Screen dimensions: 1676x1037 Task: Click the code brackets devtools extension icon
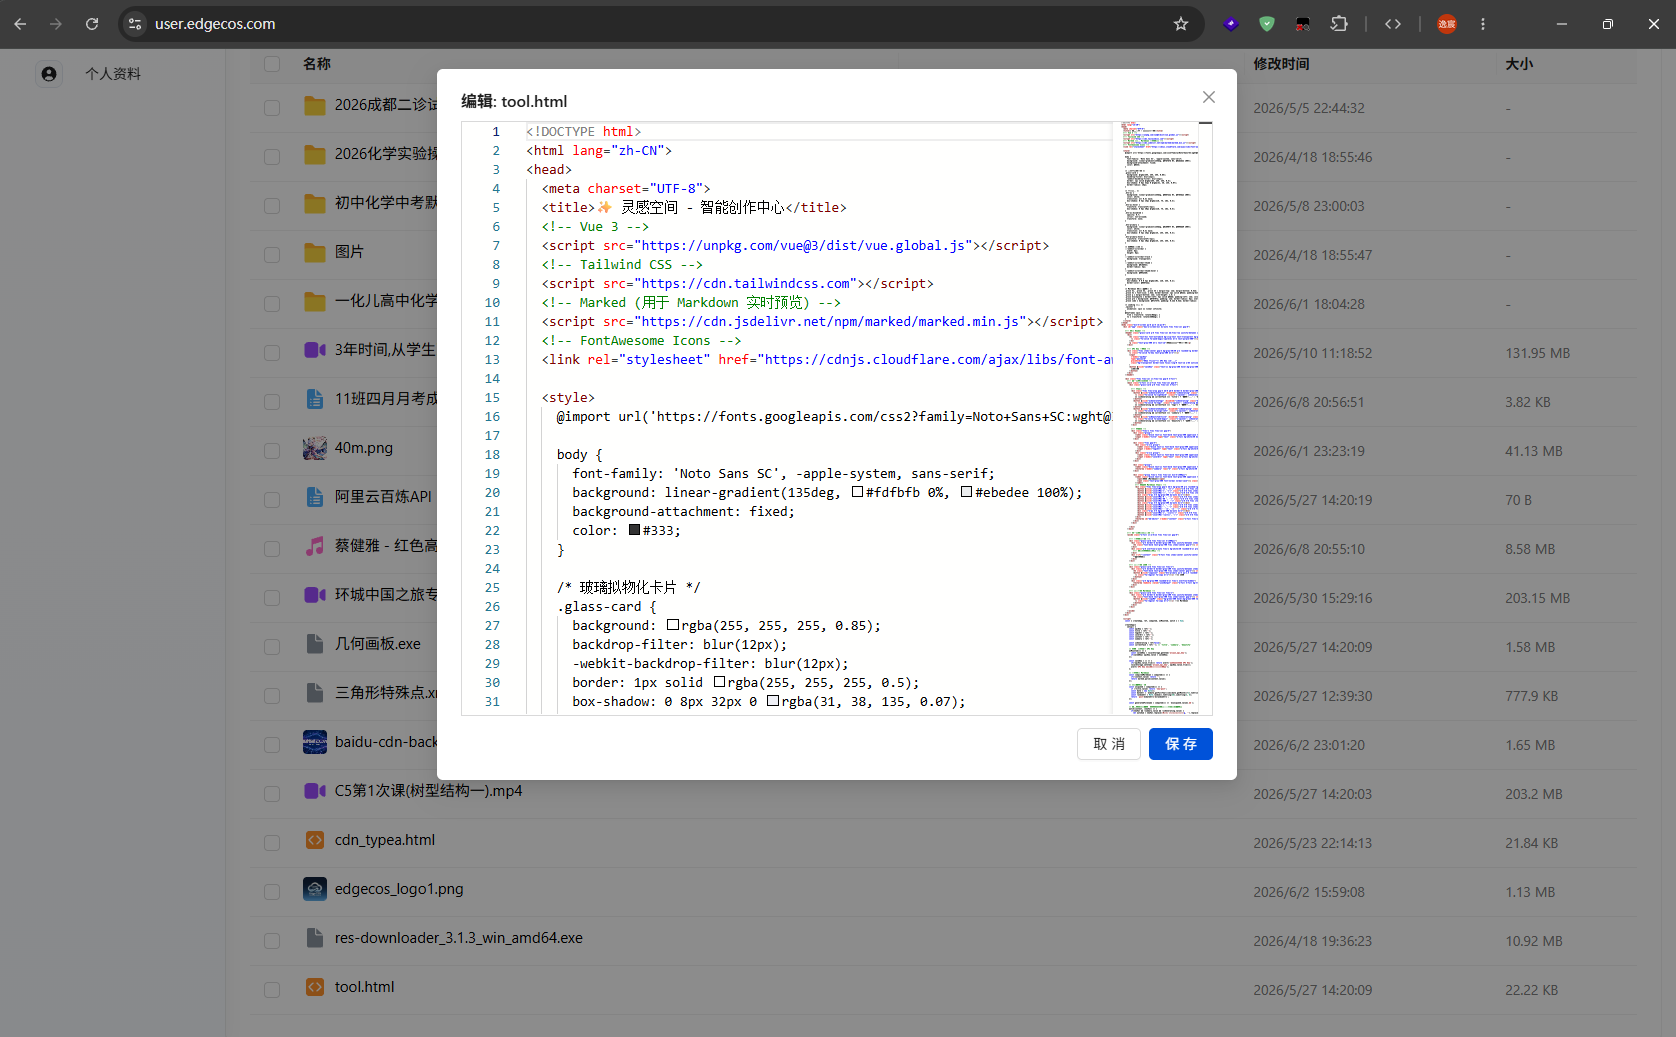pos(1393,24)
